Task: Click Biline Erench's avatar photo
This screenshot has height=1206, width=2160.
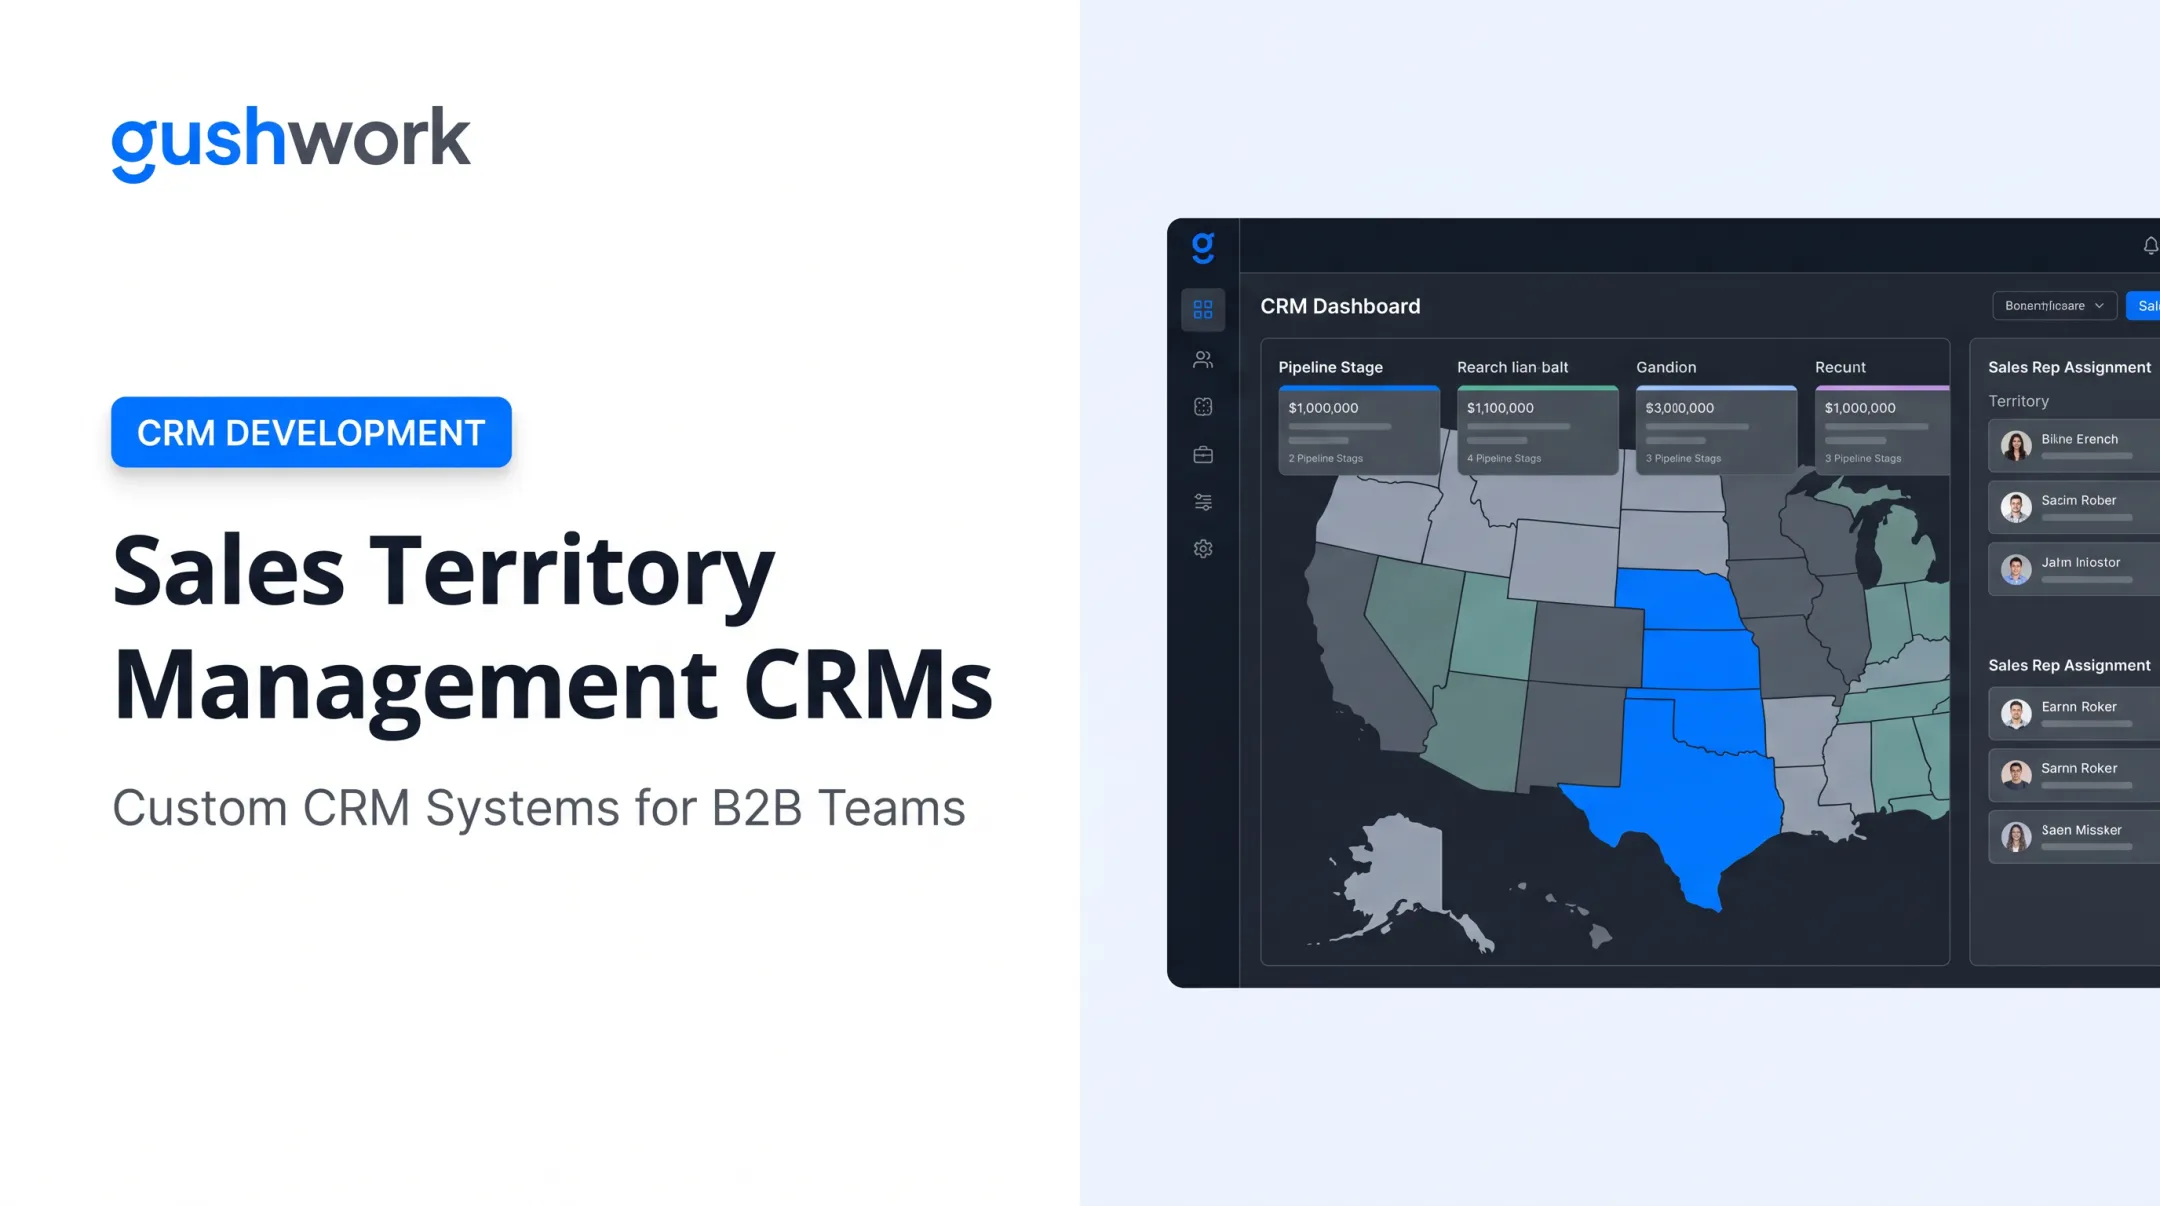Action: click(x=2016, y=446)
